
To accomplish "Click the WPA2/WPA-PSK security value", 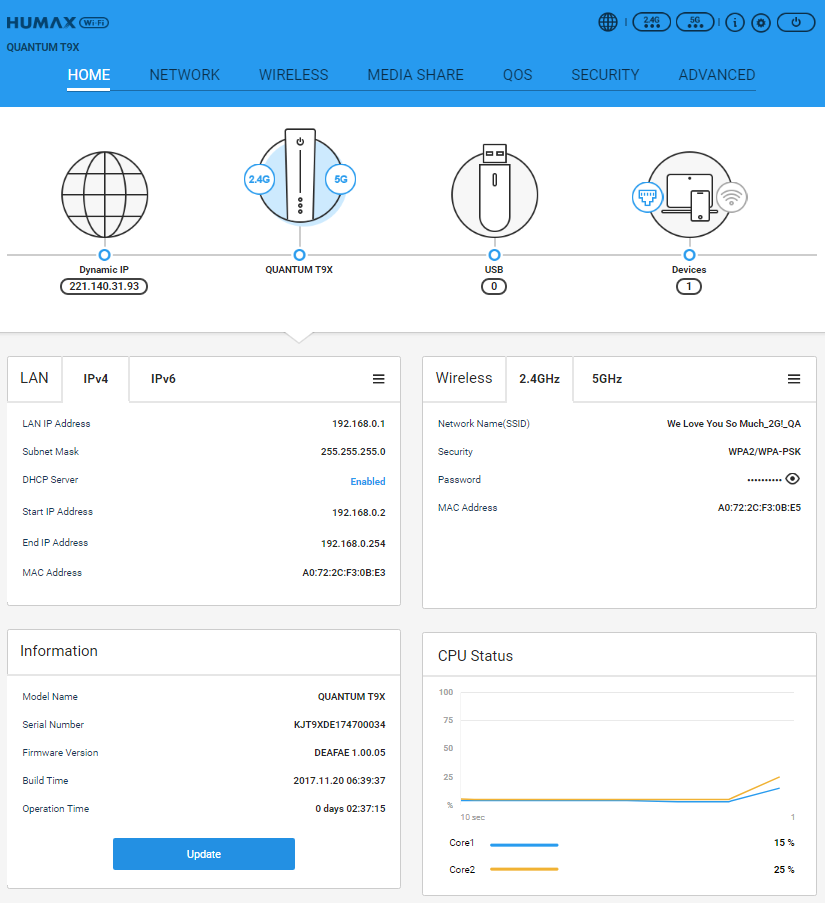I will coord(765,452).
